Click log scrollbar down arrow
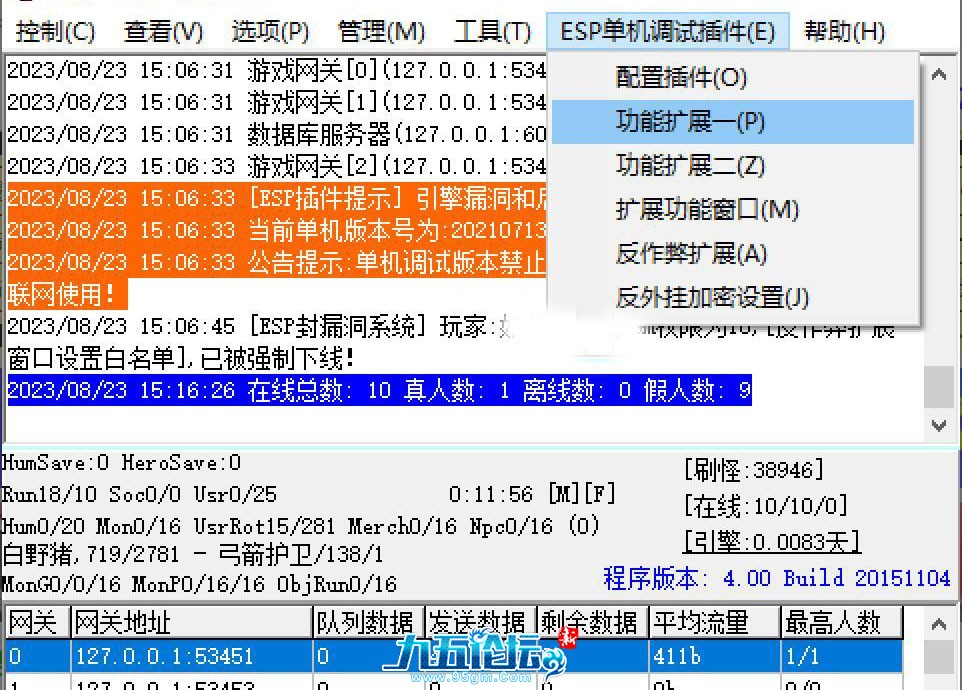Screen dimensions: 962x690 coord(938,425)
